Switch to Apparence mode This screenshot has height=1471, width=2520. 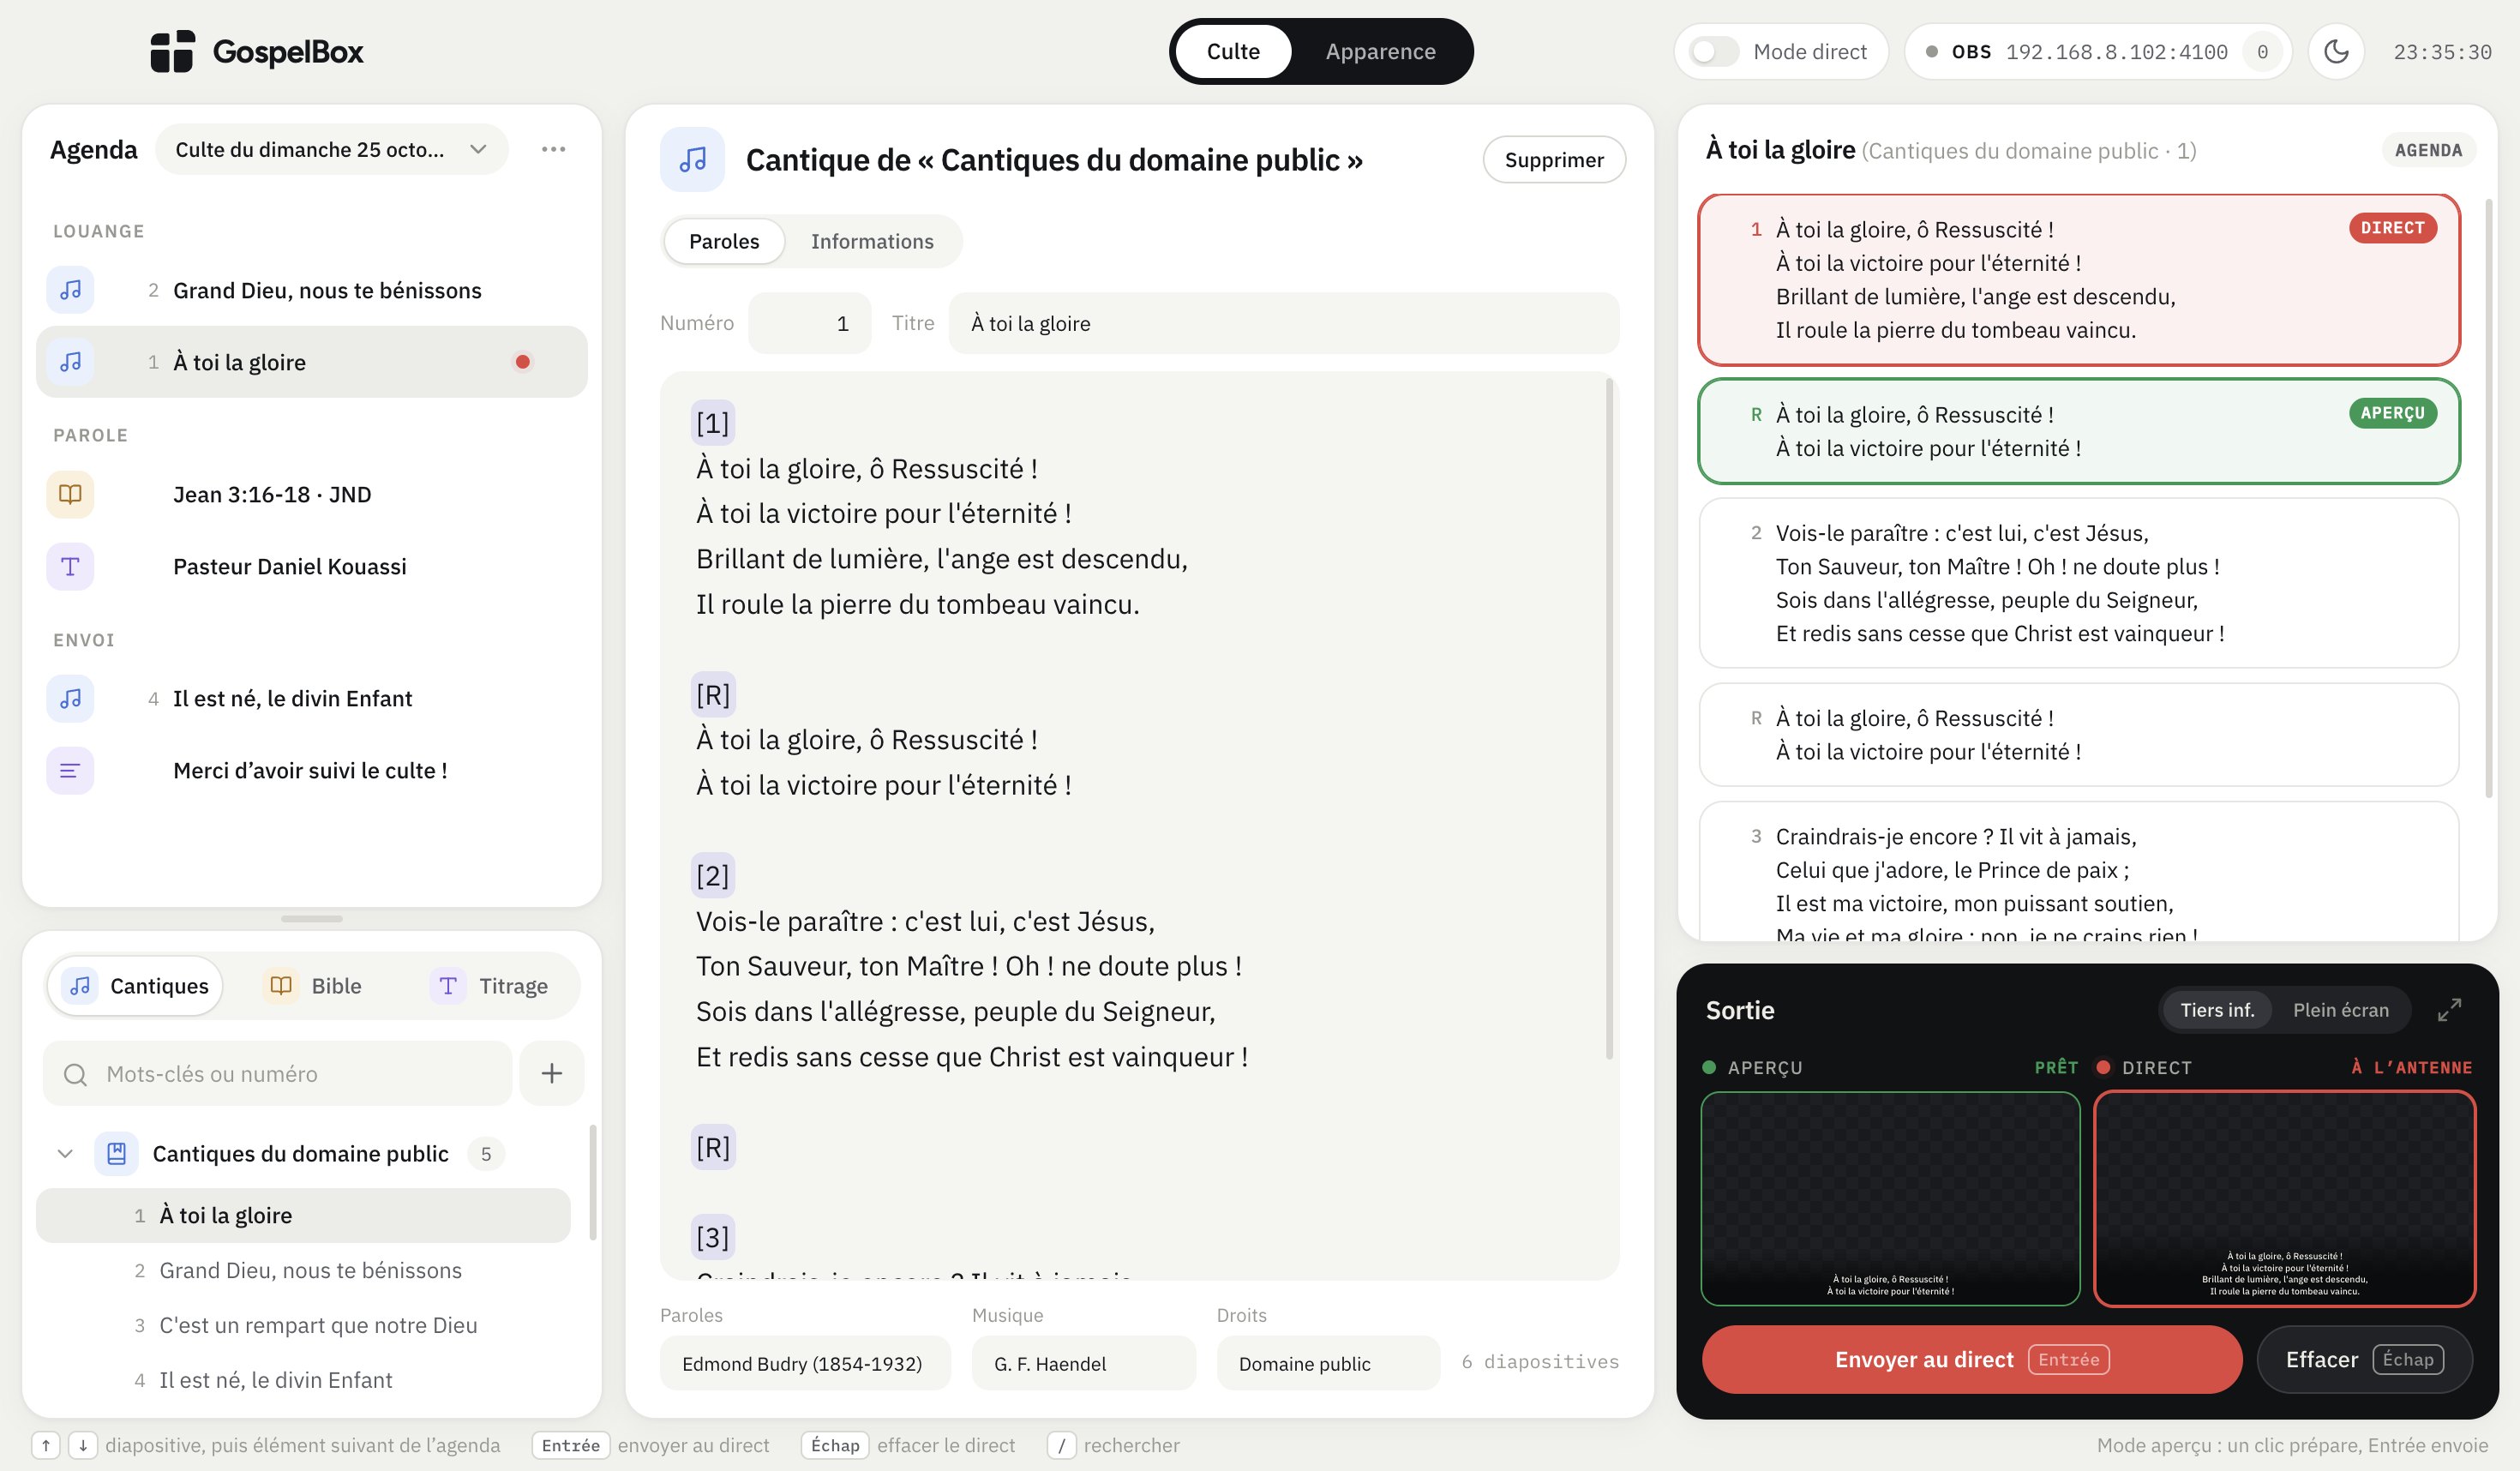[x=1380, y=51]
